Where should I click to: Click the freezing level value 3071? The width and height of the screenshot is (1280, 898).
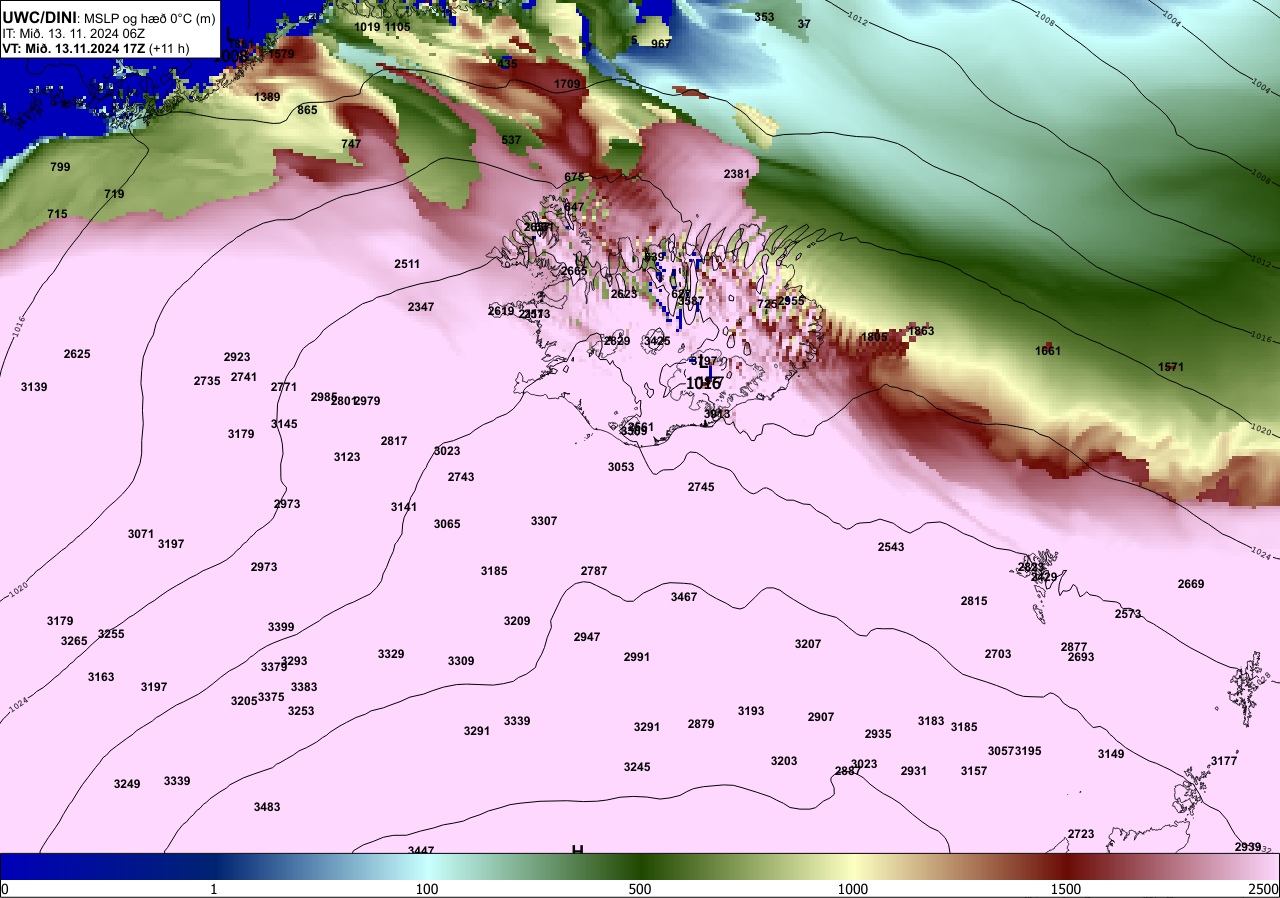click(x=141, y=534)
